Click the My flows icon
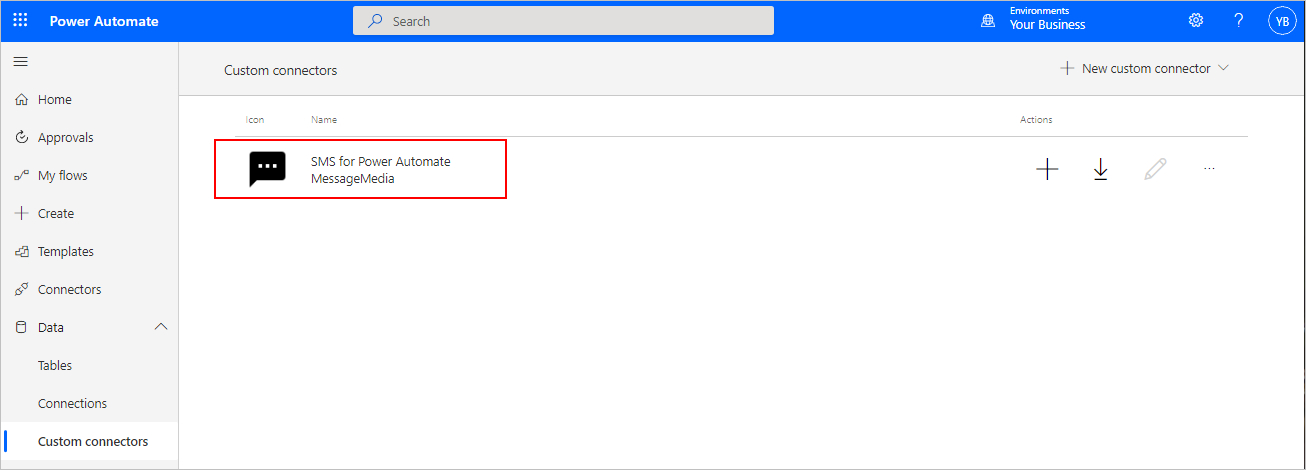Image resolution: width=1306 pixels, height=470 pixels. [x=20, y=176]
